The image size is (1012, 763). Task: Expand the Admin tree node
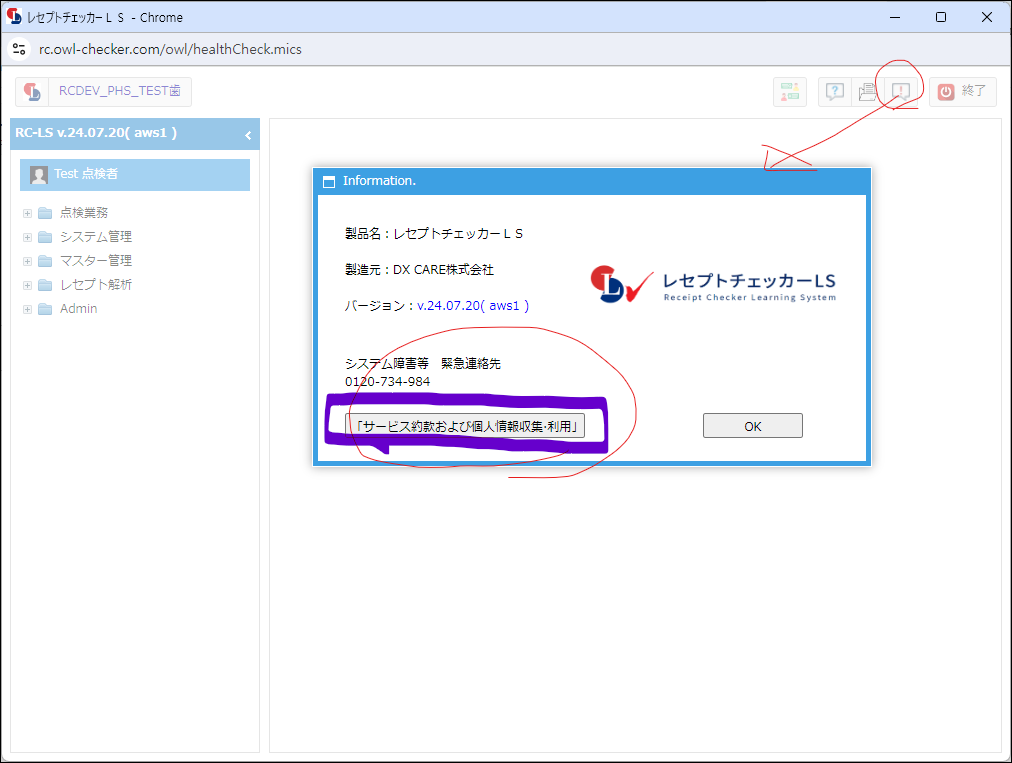pos(27,309)
